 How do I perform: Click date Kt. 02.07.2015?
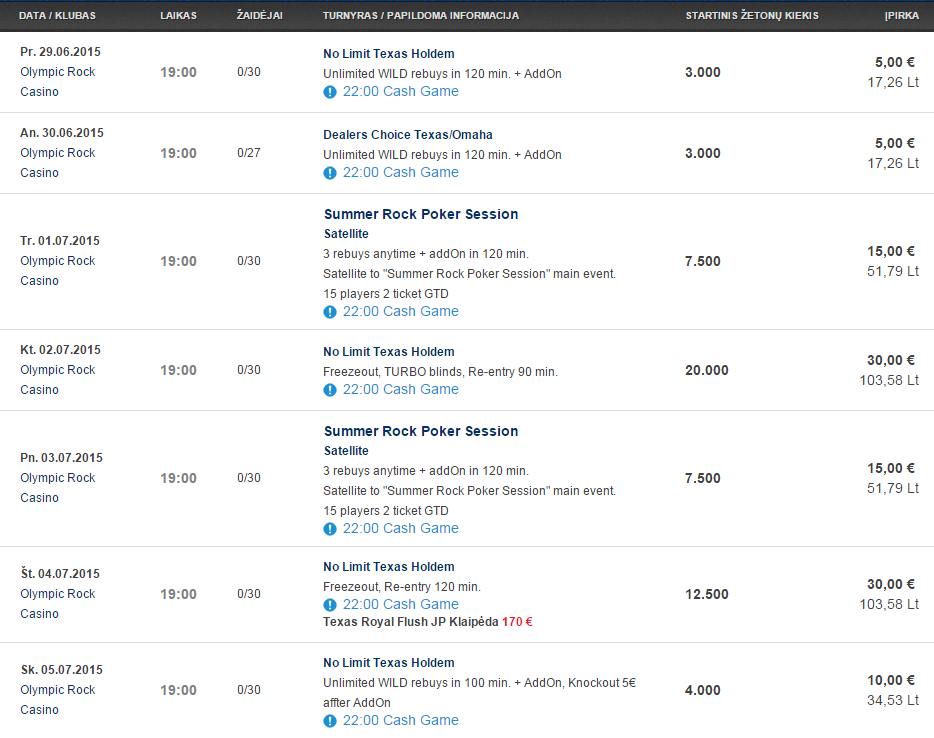click(60, 350)
